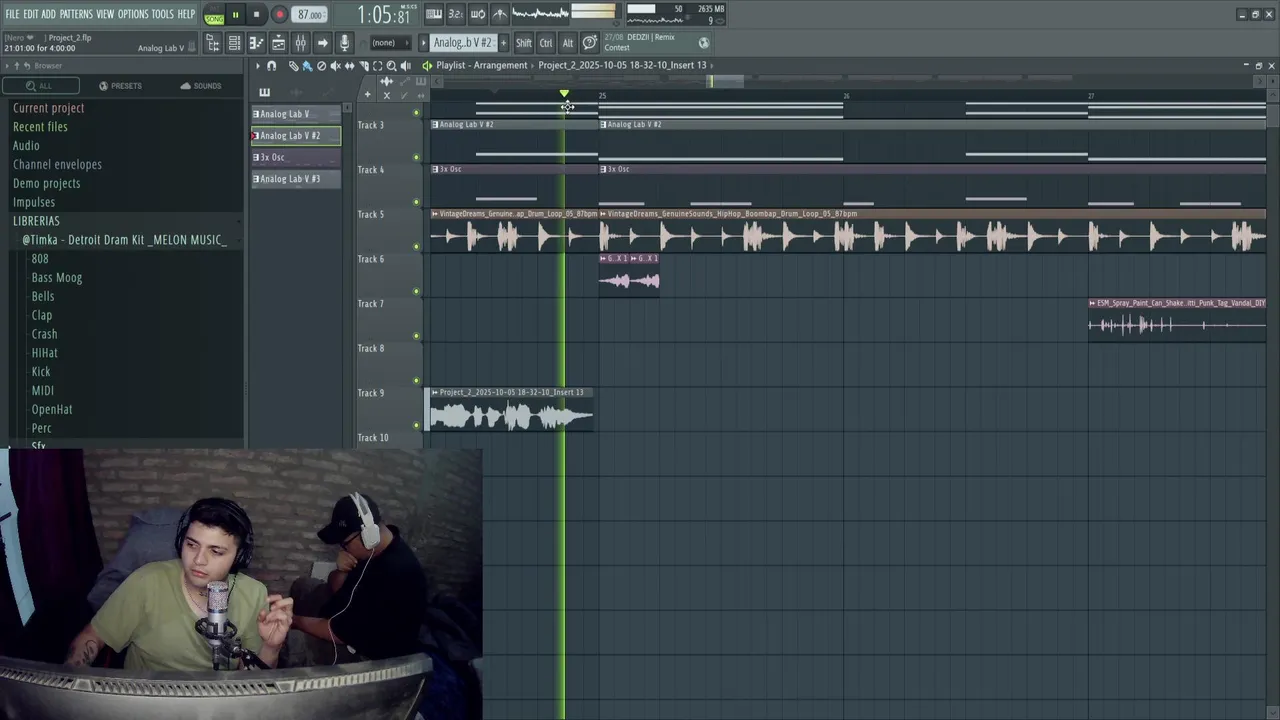Toggle the 3.2 recording countdown

tap(456, 14)
